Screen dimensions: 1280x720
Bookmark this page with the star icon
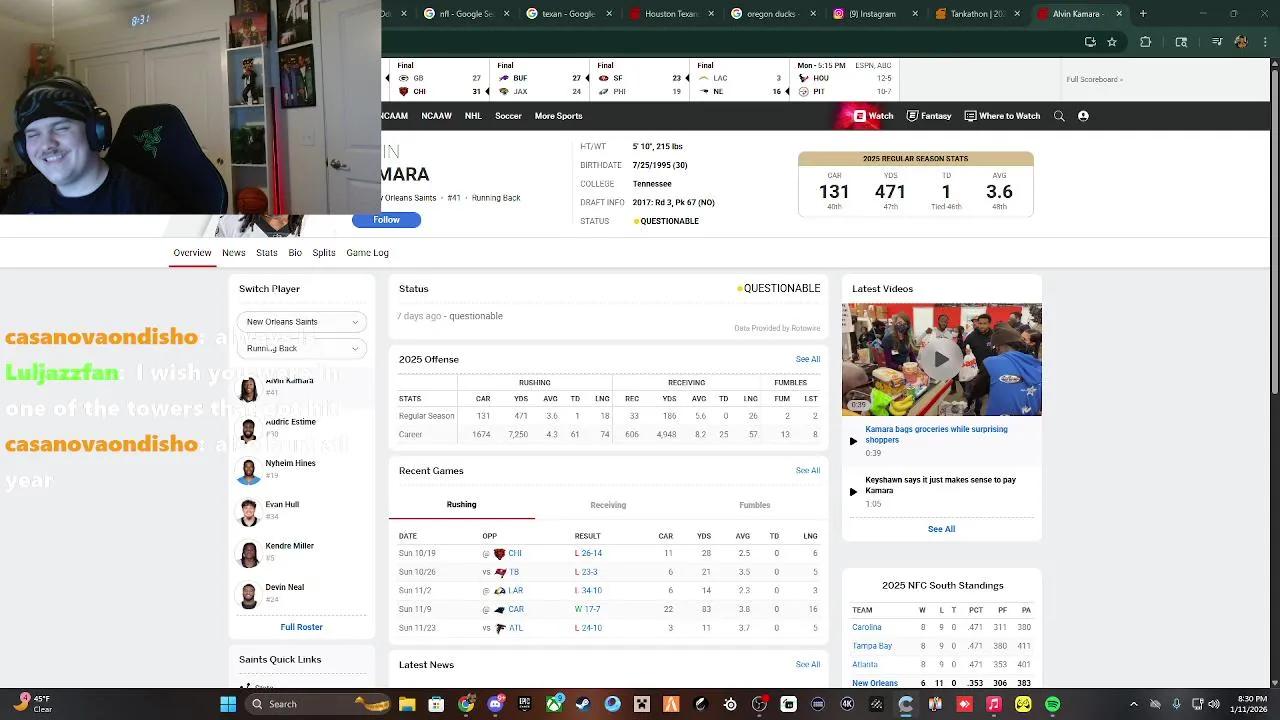[1112, 42]
